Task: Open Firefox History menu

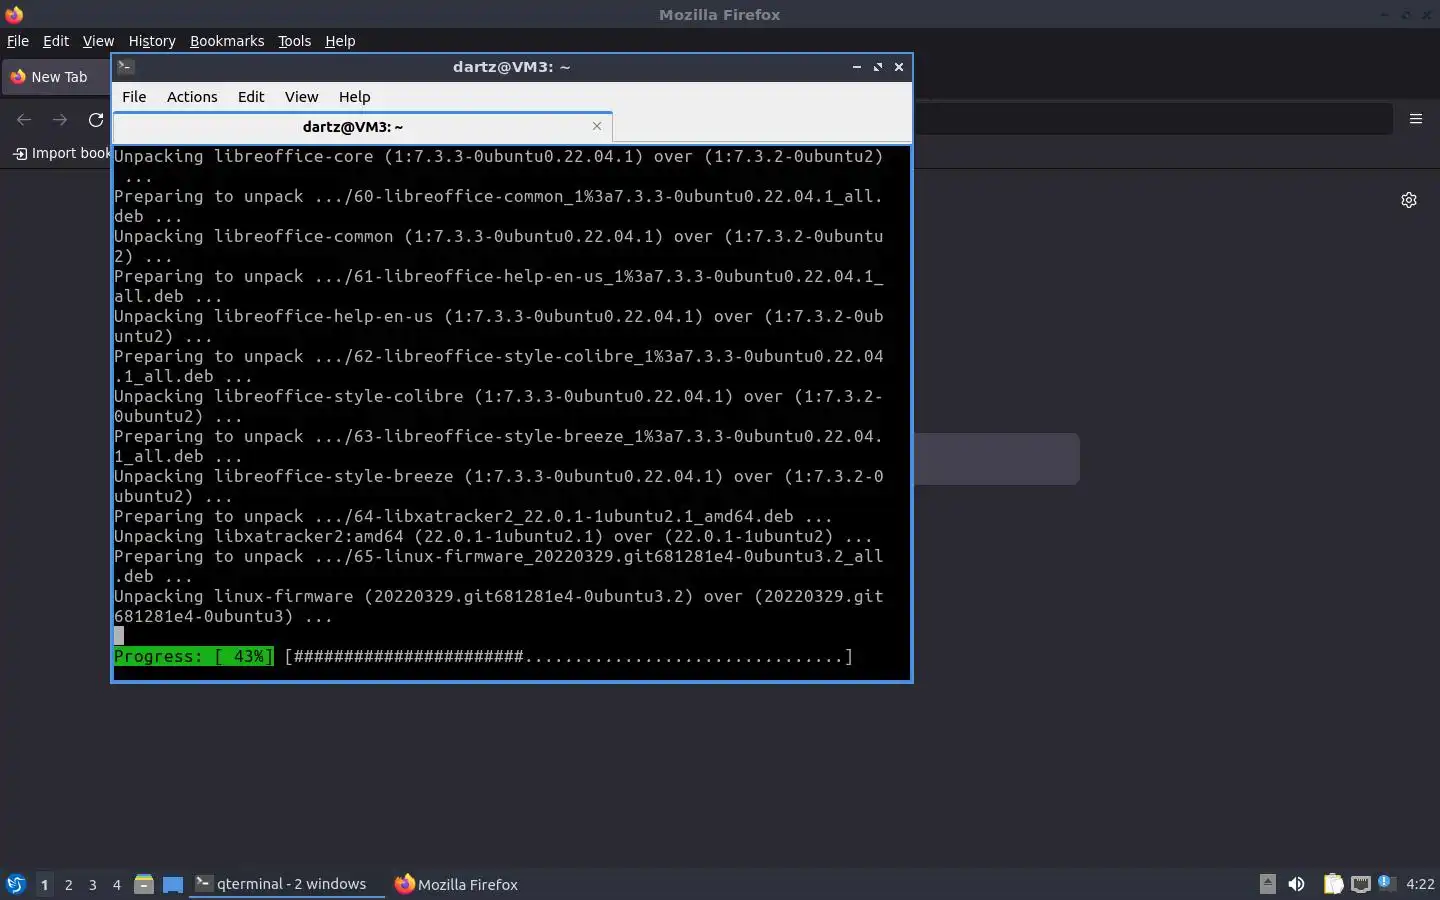Action: 152,41
